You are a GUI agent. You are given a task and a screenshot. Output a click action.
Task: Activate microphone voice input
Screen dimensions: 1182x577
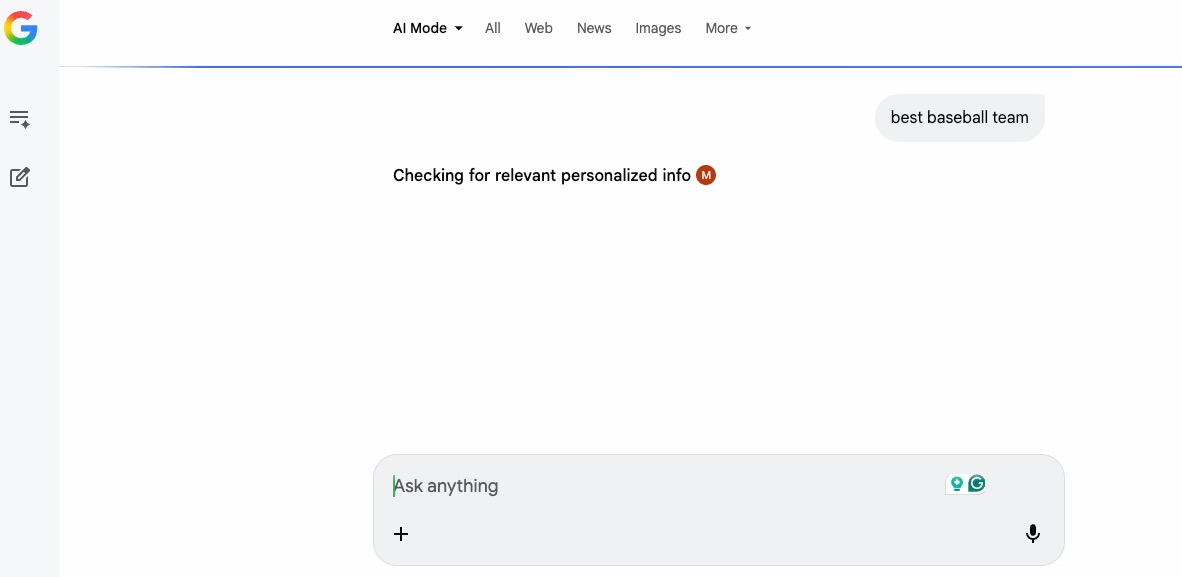[1033, 534]
